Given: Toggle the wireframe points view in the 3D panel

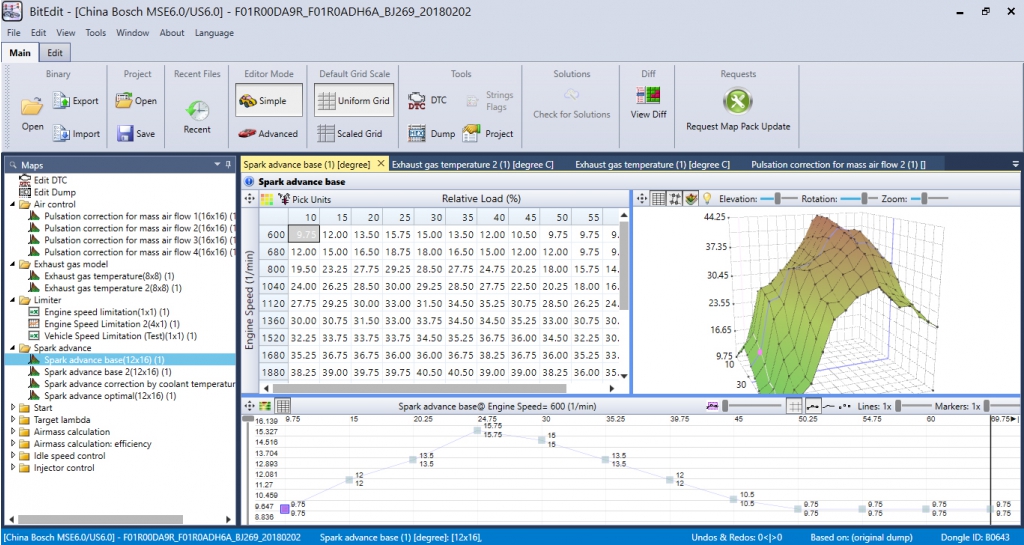Looking at the screenshot, I should click(x=675, y=198).
